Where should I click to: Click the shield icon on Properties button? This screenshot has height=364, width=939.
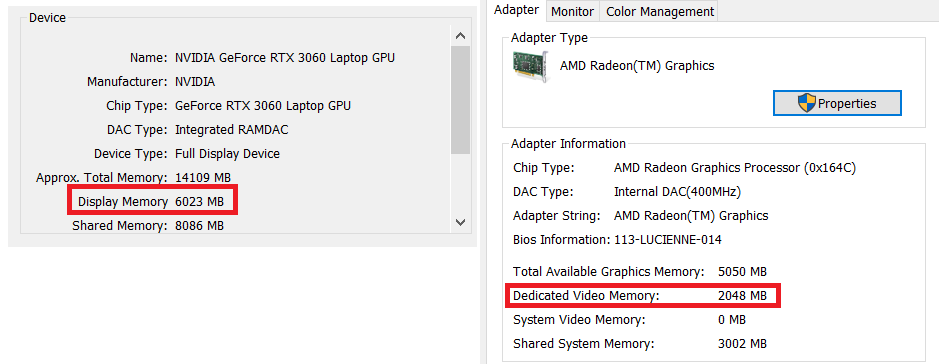pos(807,104)
